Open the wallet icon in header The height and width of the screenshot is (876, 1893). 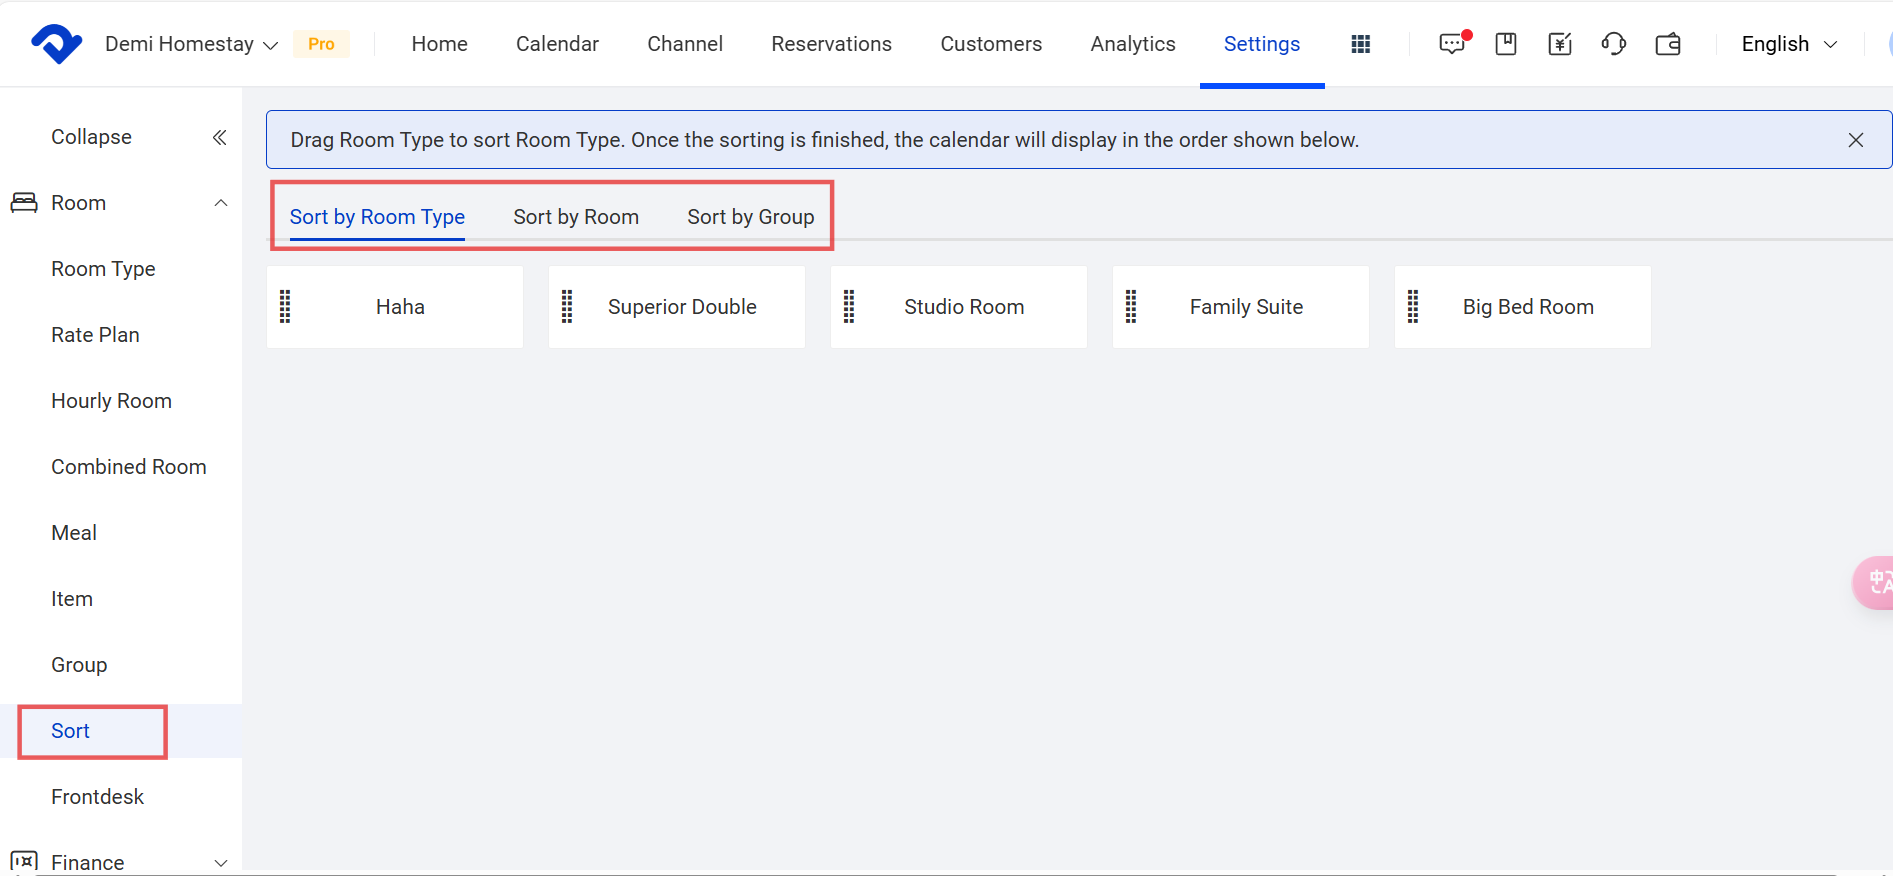(1668, 44)
